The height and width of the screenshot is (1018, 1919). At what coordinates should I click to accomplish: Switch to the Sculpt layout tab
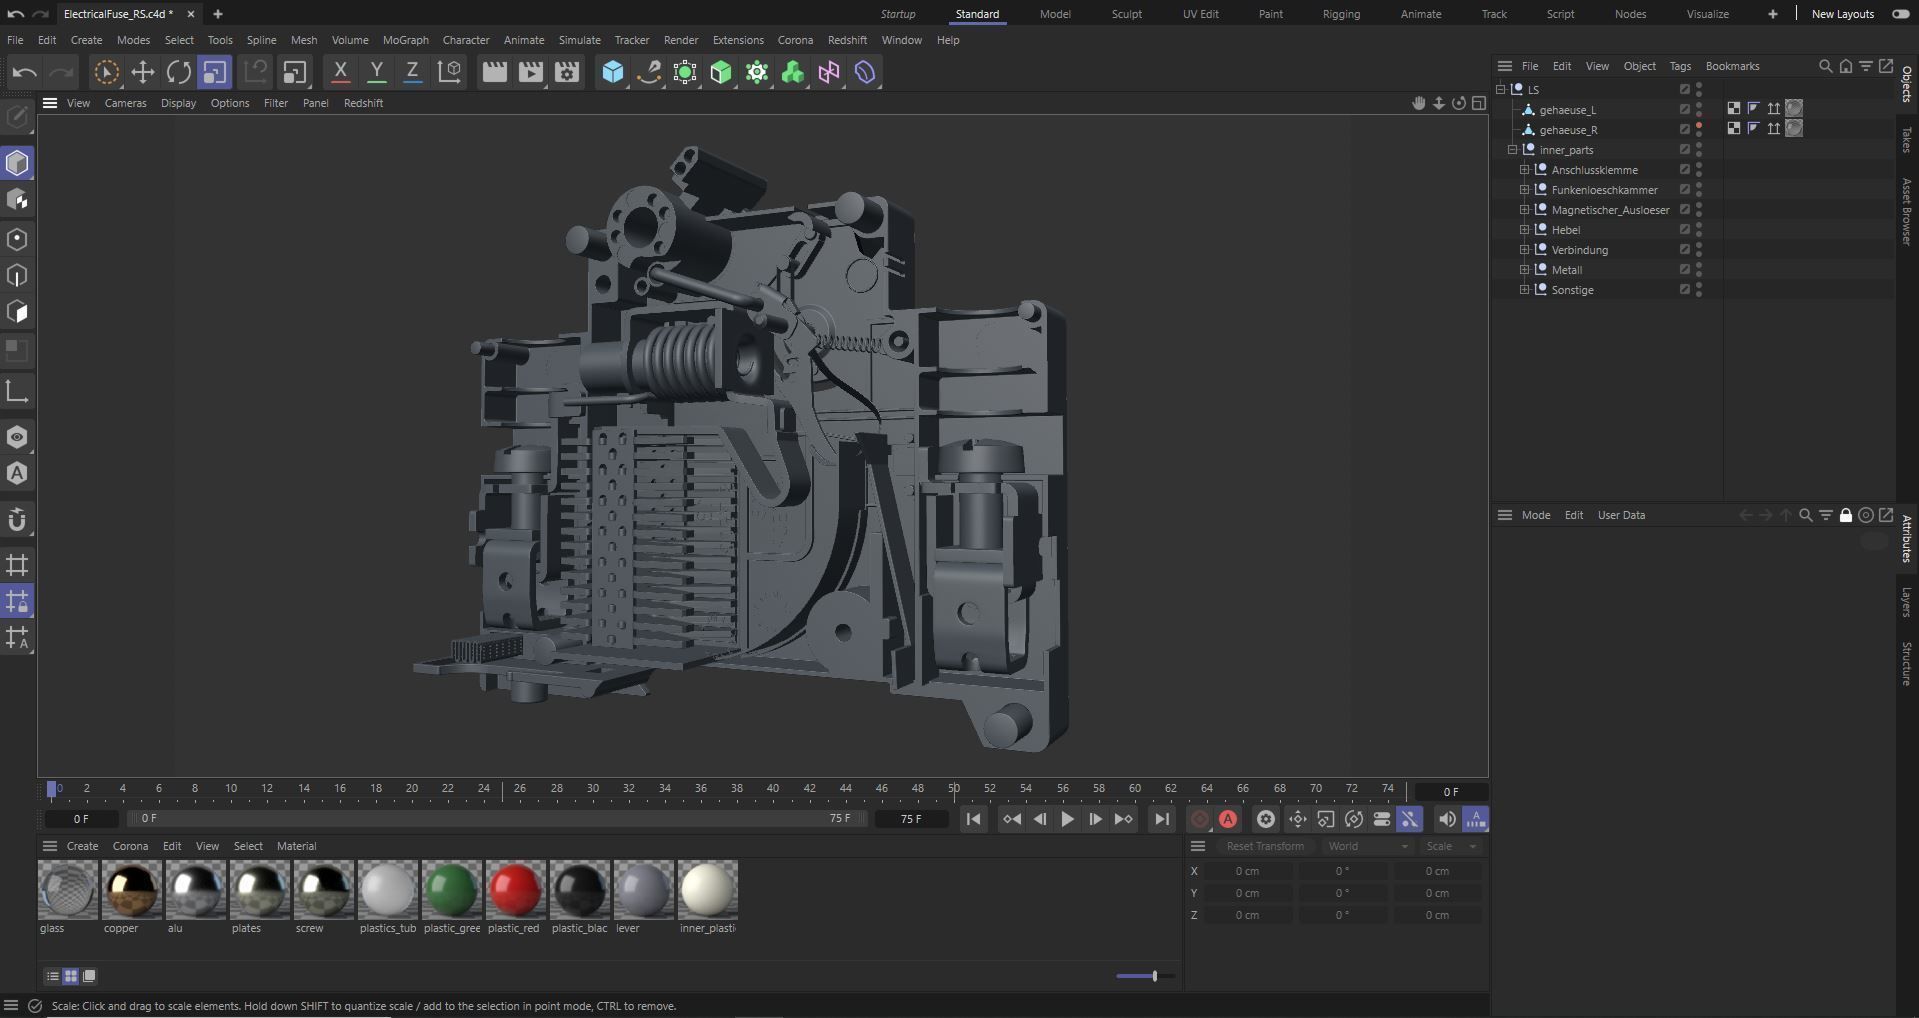(1126, 14)
